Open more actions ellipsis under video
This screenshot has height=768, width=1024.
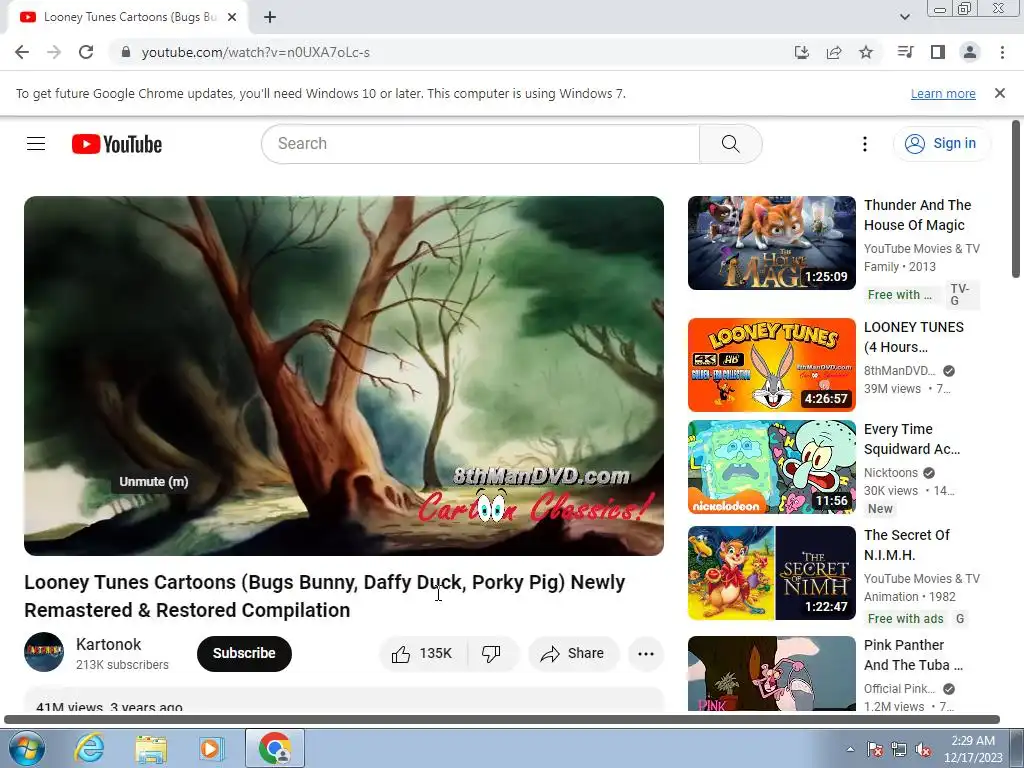click(646, 653)
